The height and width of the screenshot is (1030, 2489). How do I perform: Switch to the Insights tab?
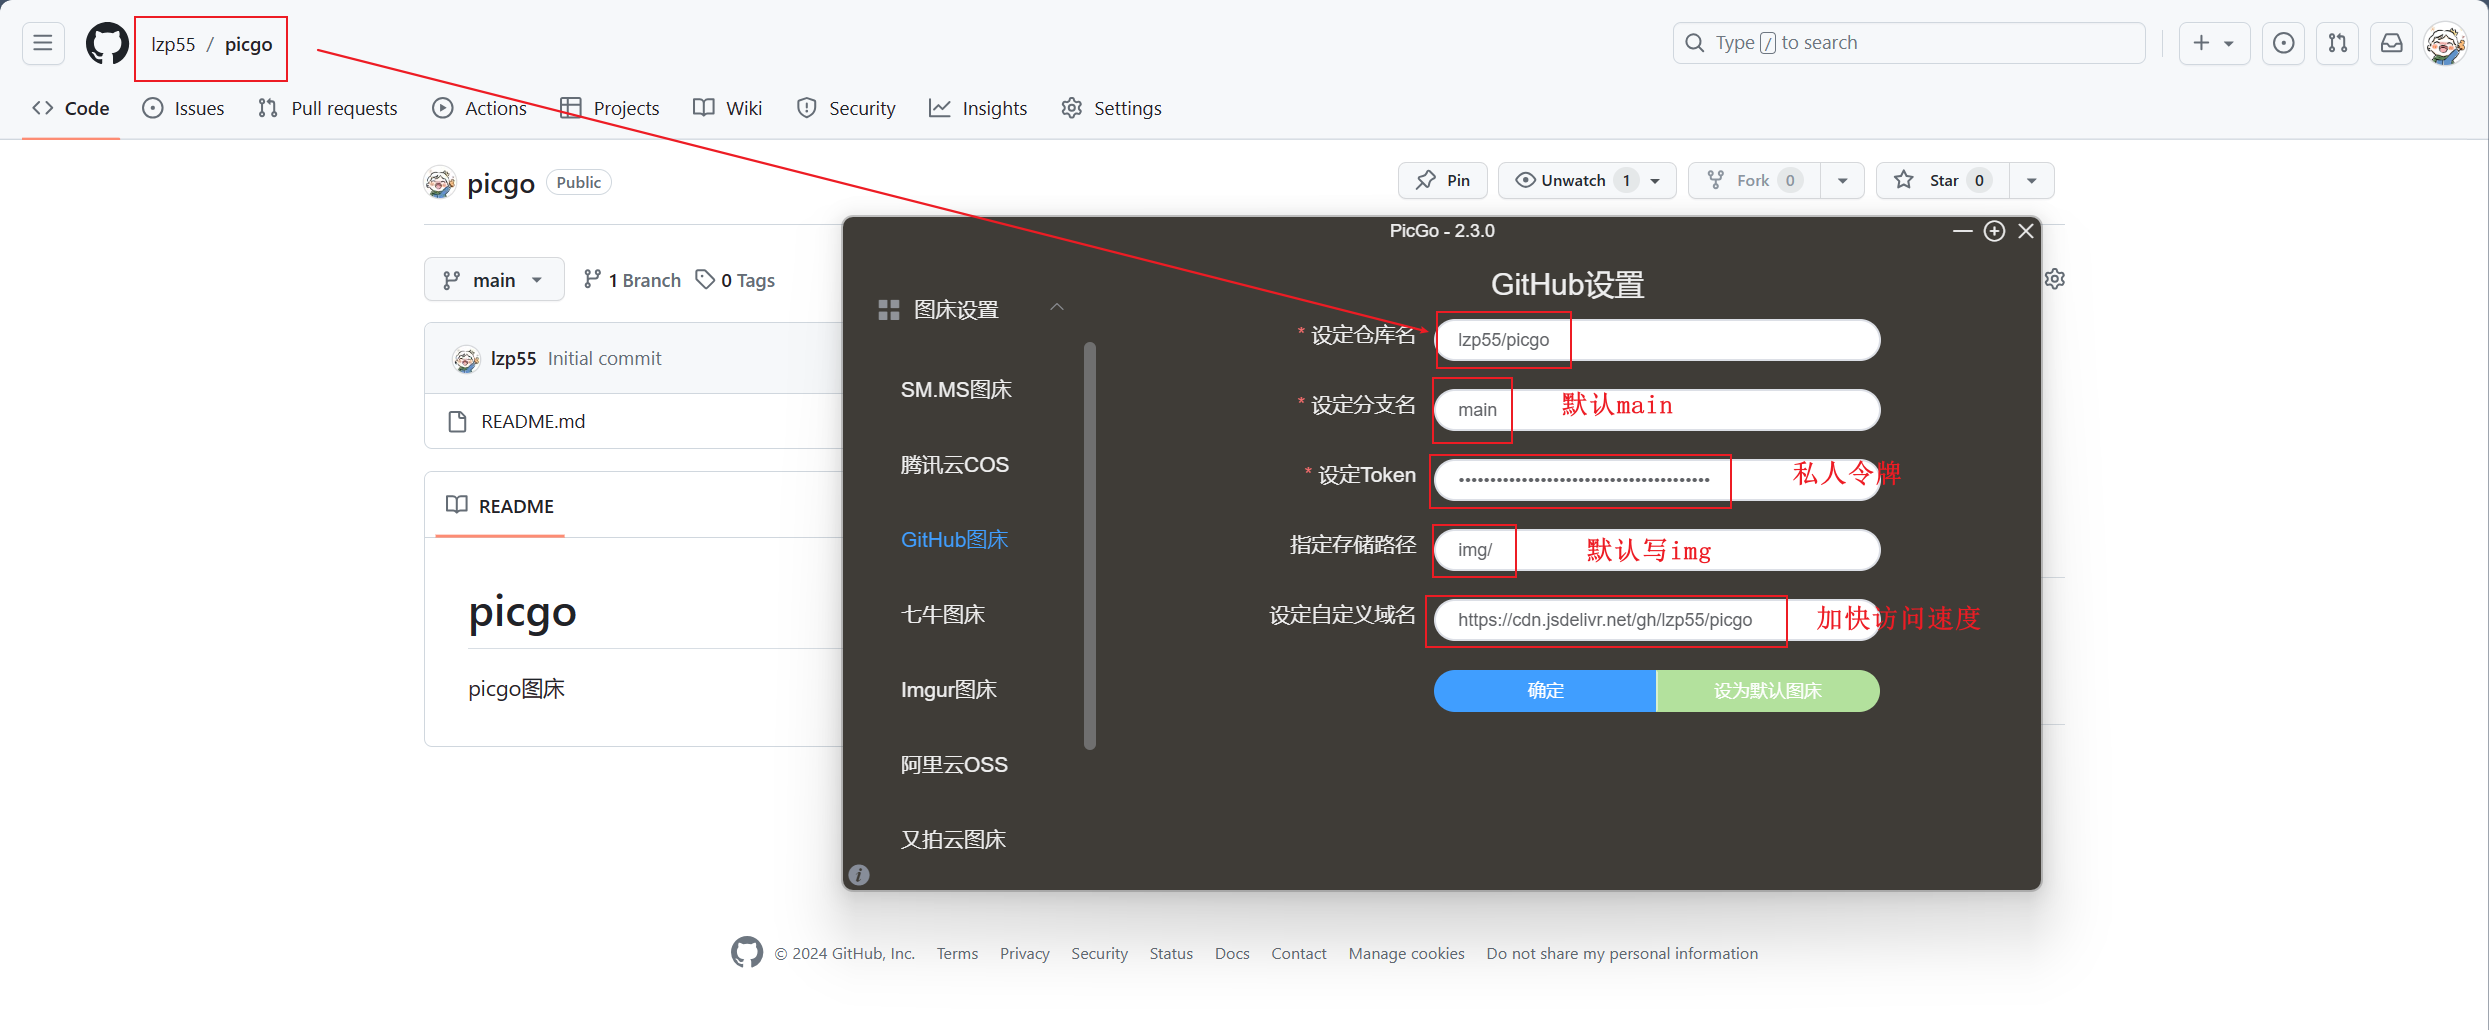tap(978, 108)
